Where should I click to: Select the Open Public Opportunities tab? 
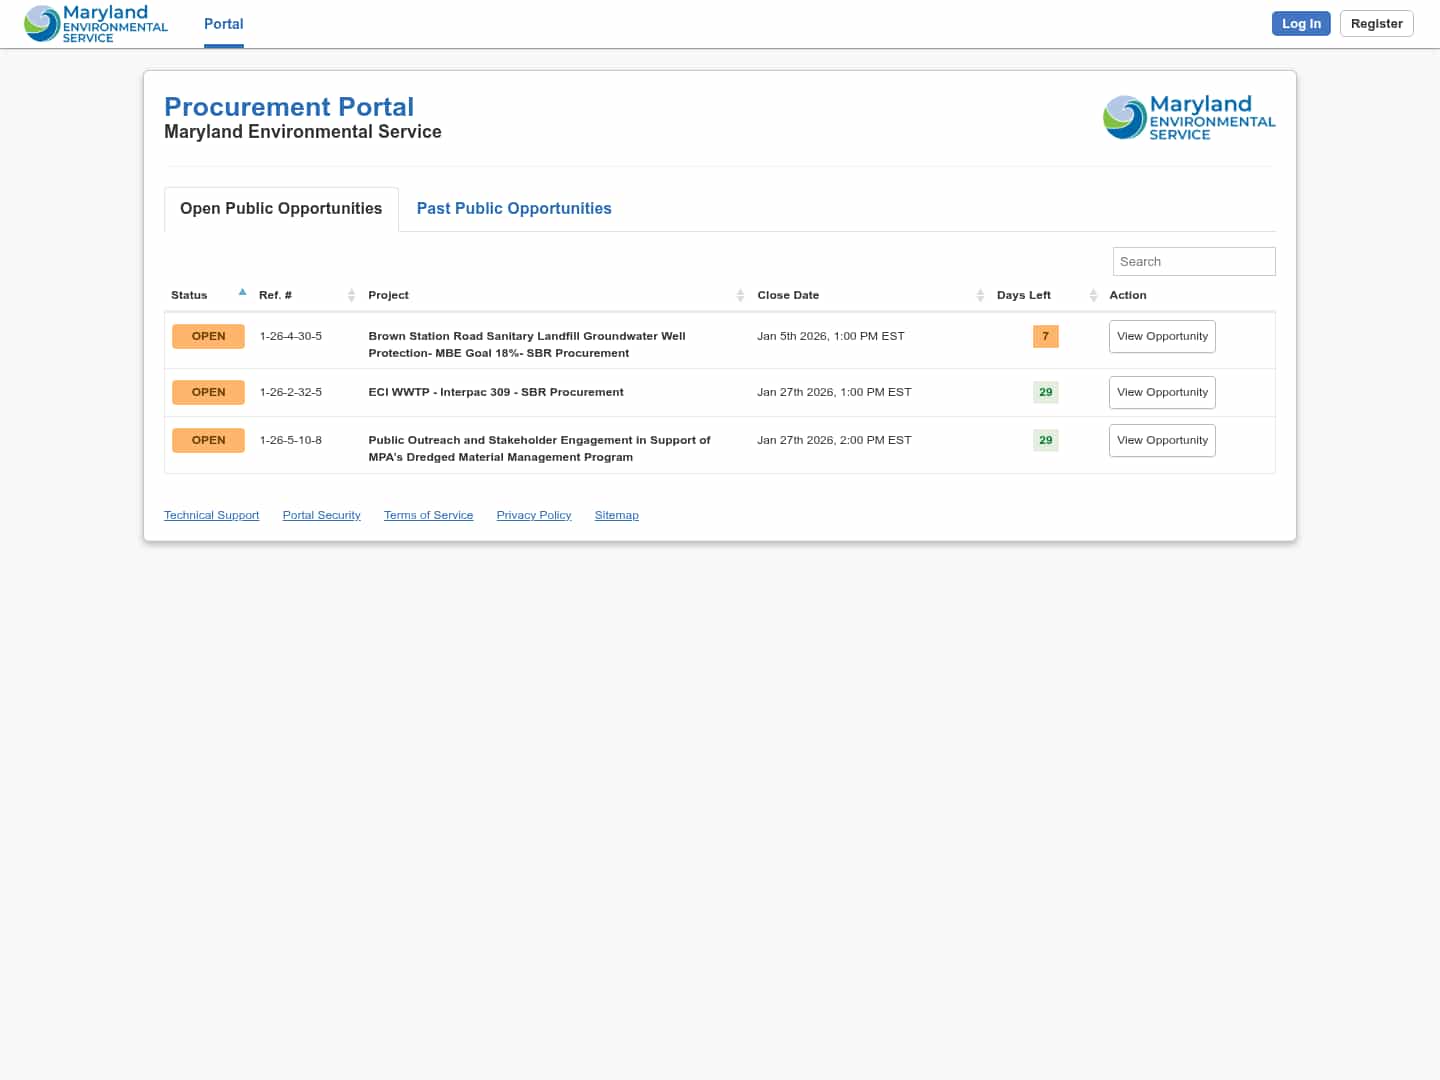[281, 208]
